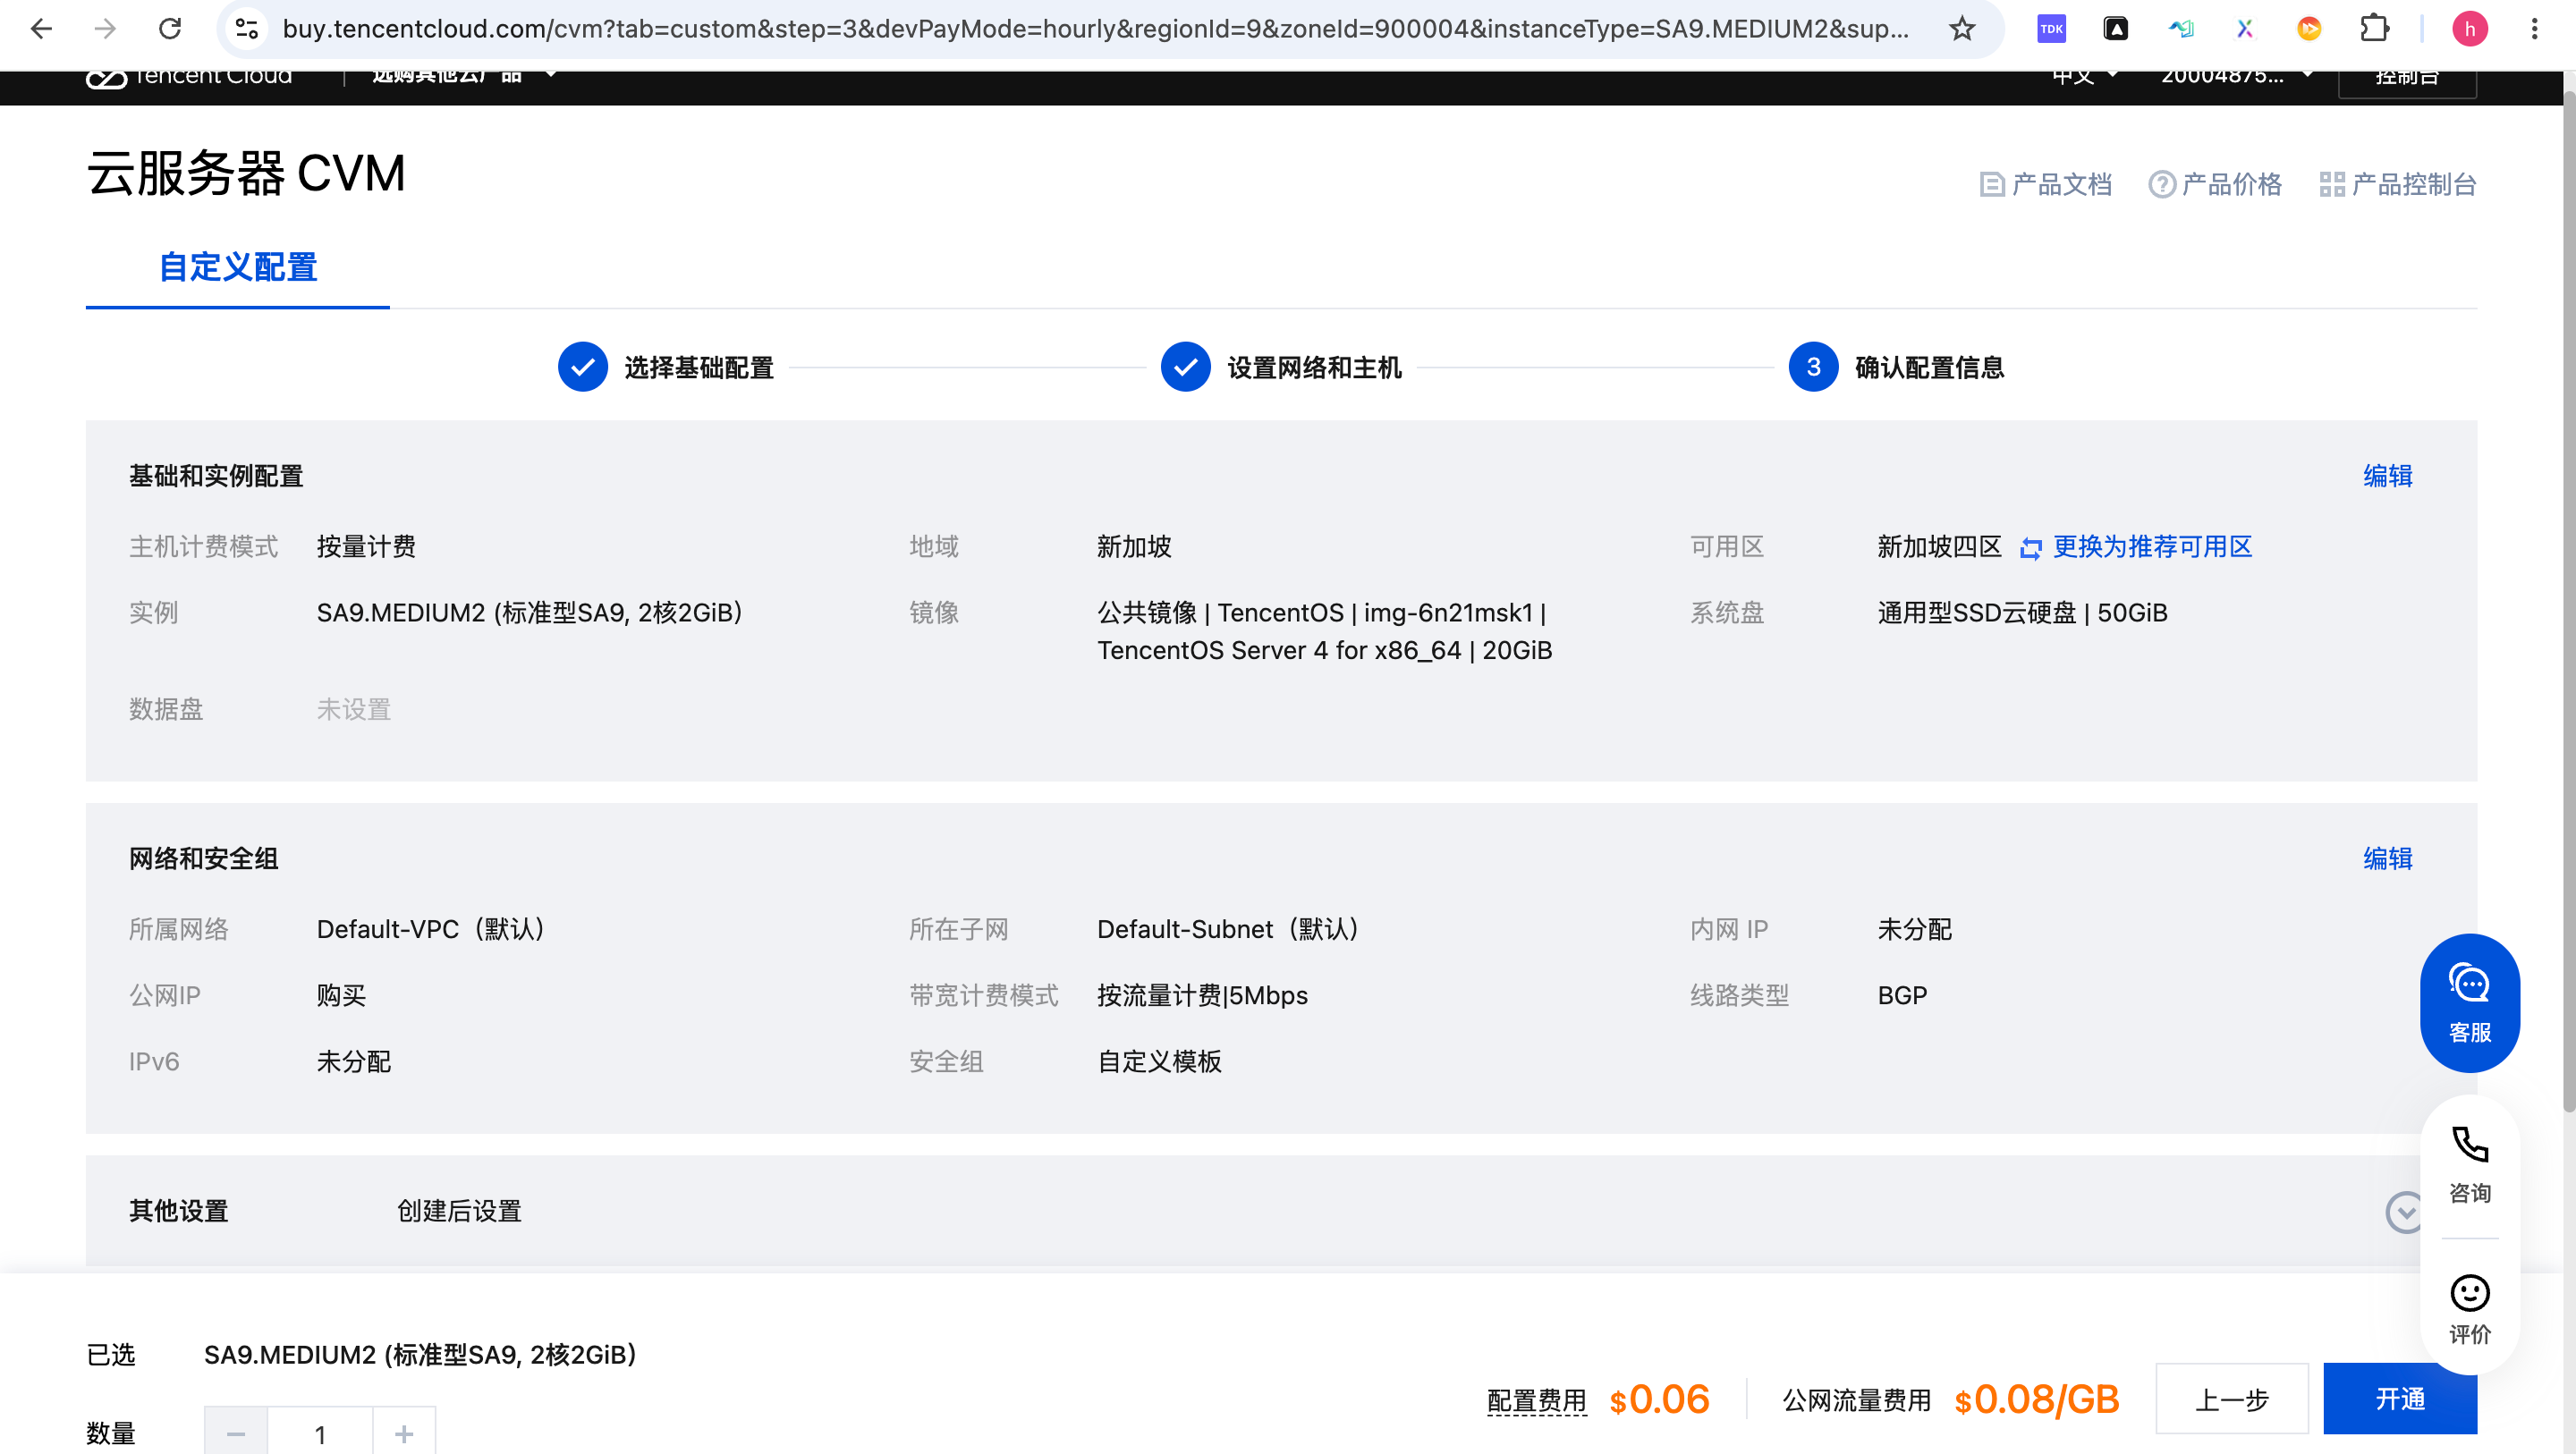The height and width of the screenshot is (1454, 2576).
Task: Open the extensions puzzle icon
Action: 2374,29
